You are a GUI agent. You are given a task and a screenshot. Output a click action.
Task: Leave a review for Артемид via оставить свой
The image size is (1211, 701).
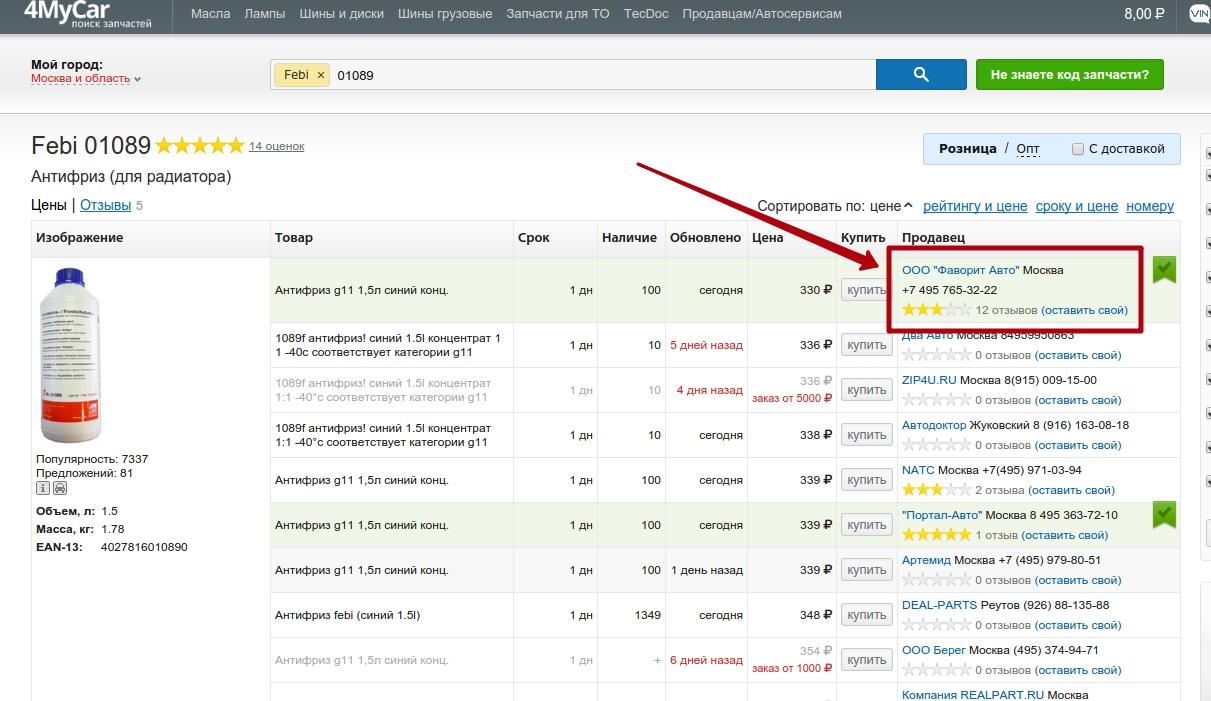(1078, 580)
